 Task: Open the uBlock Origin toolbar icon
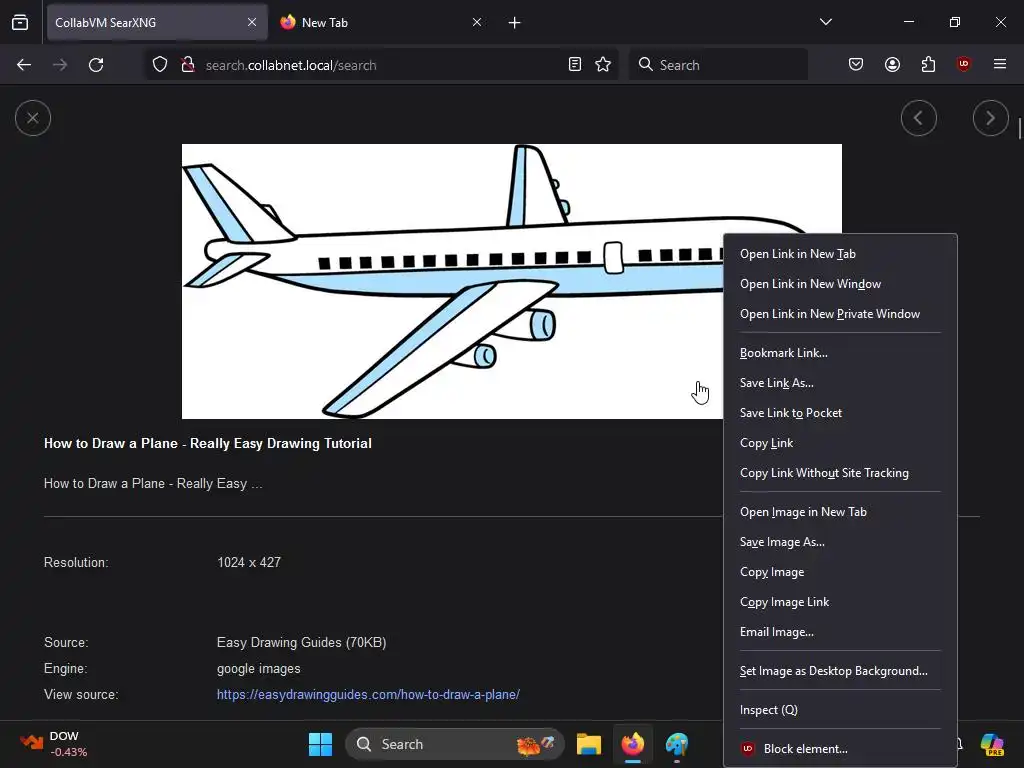[963, 65]
